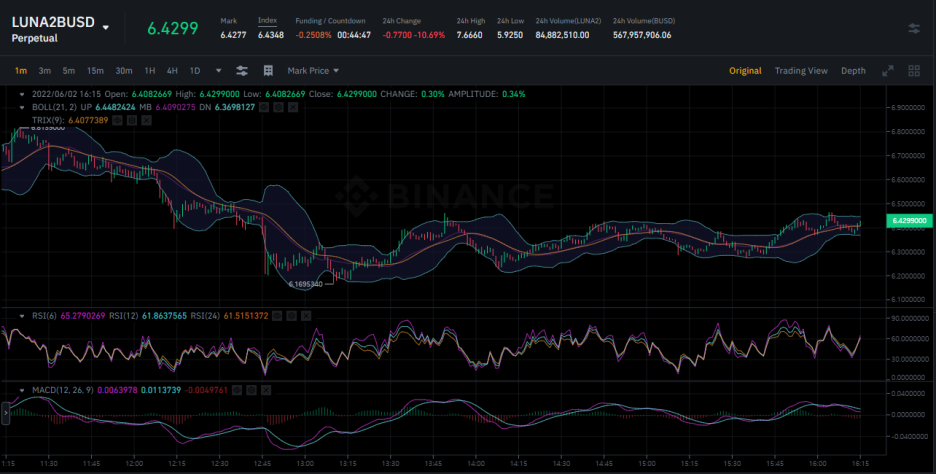This screenshot has width=936, height=474.
Task: Remove the TRIX indicator
Action: pyautogui.click(x=146, y=120)
